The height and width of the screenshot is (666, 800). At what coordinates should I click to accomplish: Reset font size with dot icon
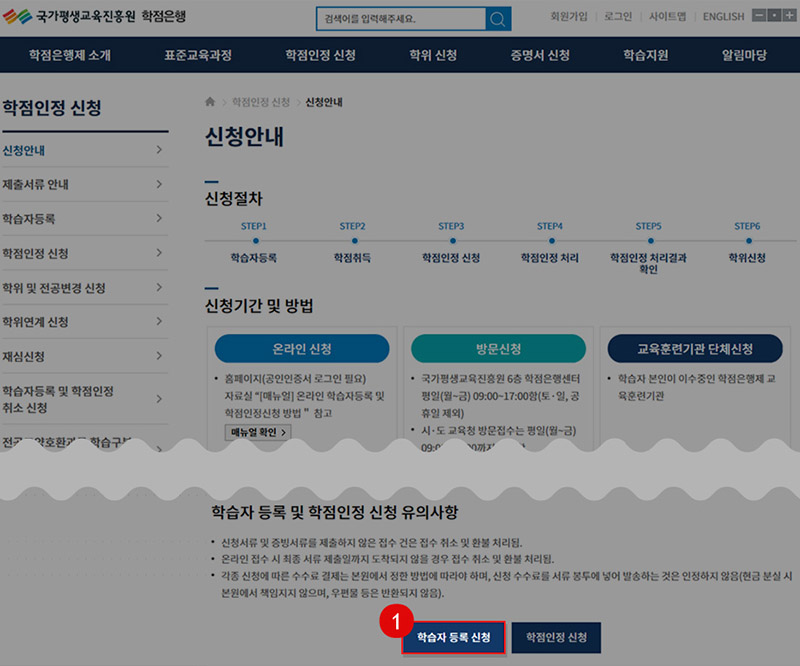[x=774, y=16]
